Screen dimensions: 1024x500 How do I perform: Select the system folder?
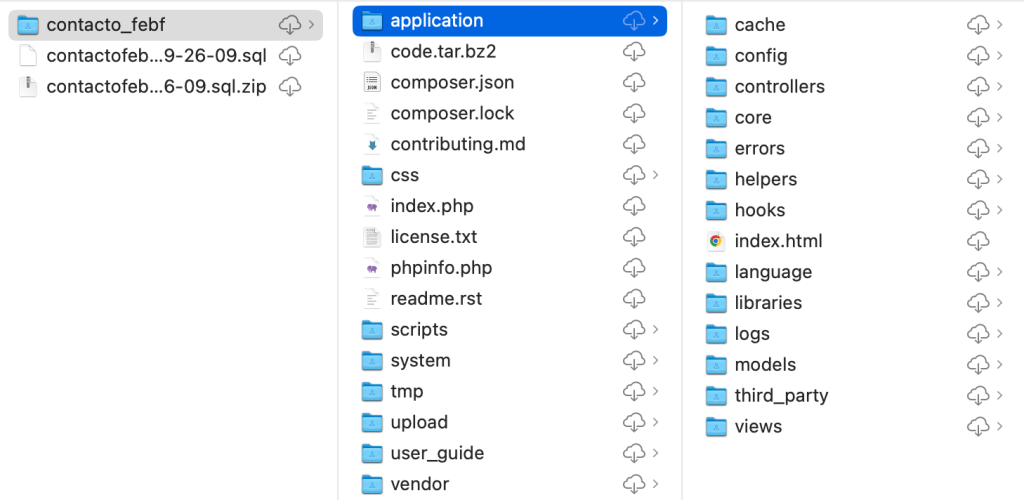pos(420,361)
